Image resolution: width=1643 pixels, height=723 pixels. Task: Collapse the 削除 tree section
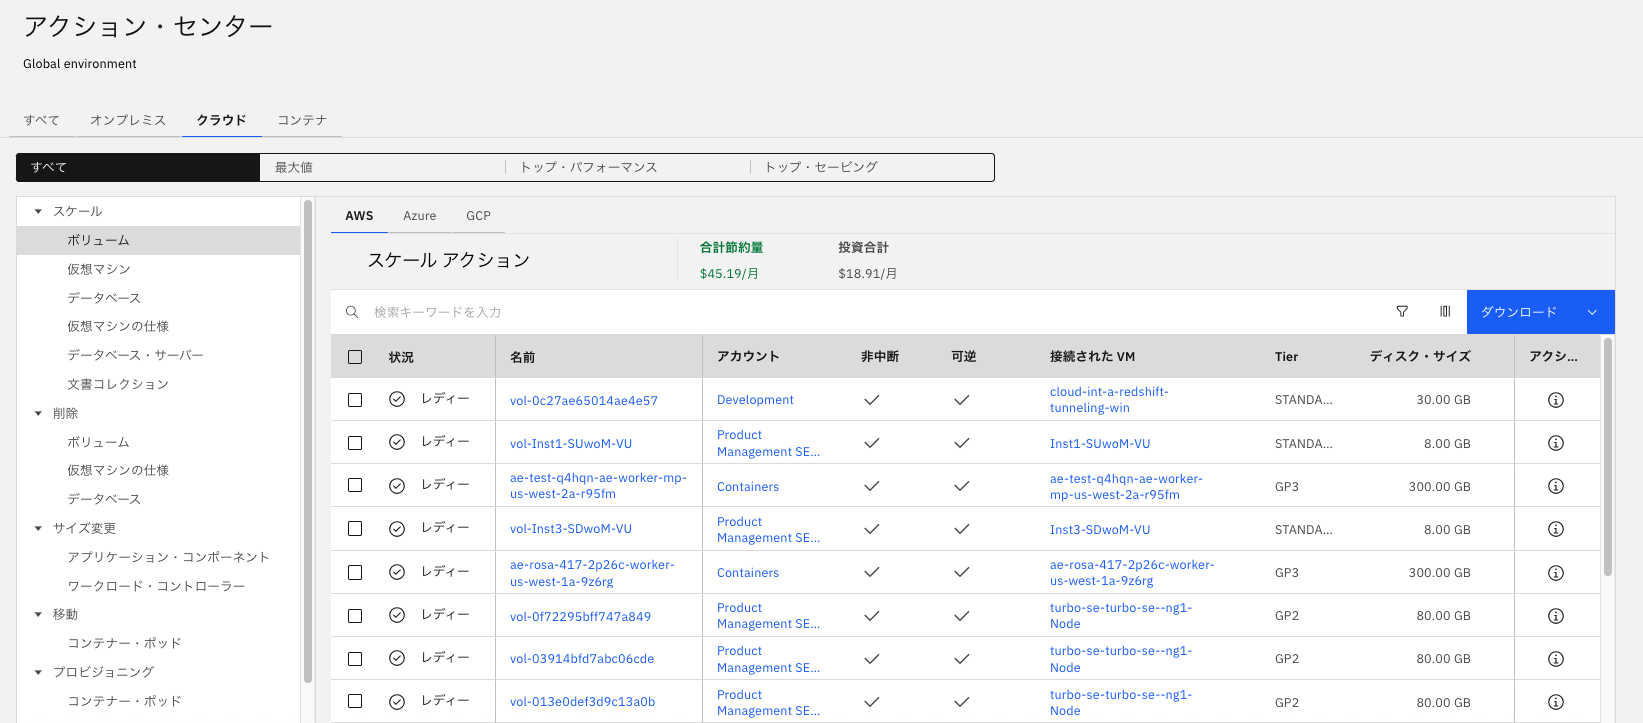pos(38,414)
